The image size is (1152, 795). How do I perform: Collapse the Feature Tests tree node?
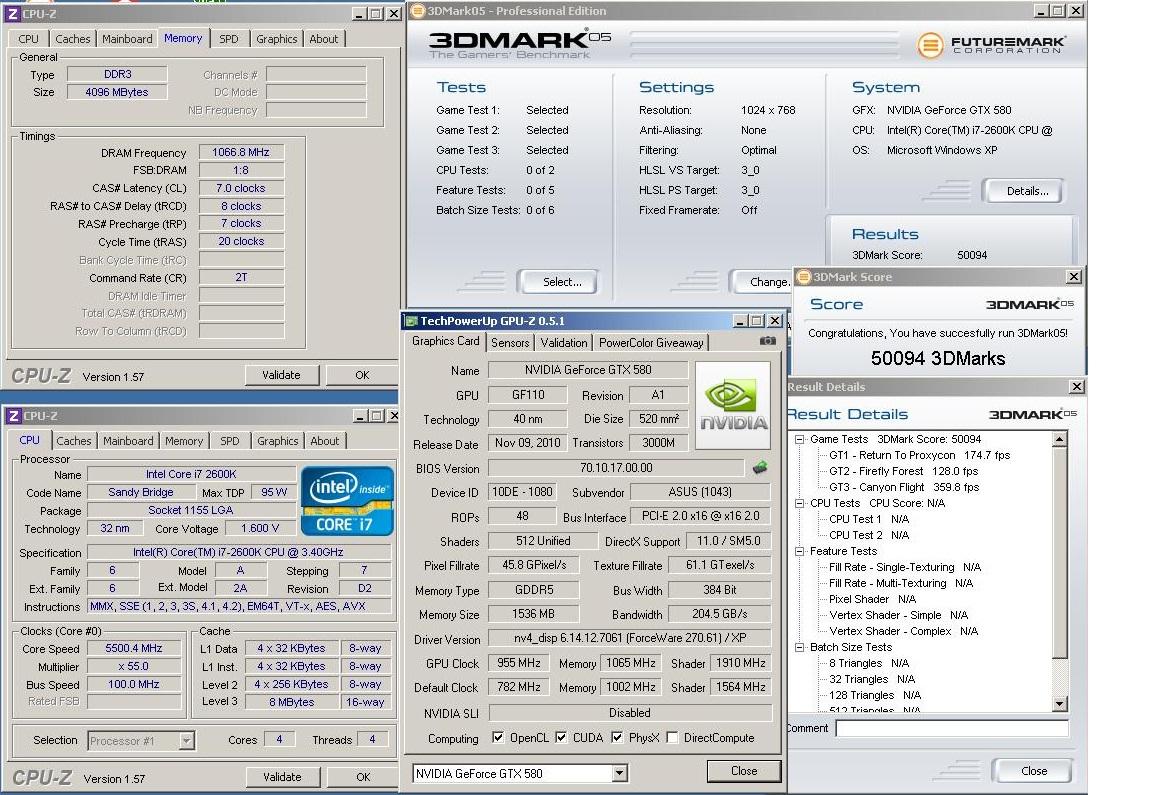[x=799, y=551]
